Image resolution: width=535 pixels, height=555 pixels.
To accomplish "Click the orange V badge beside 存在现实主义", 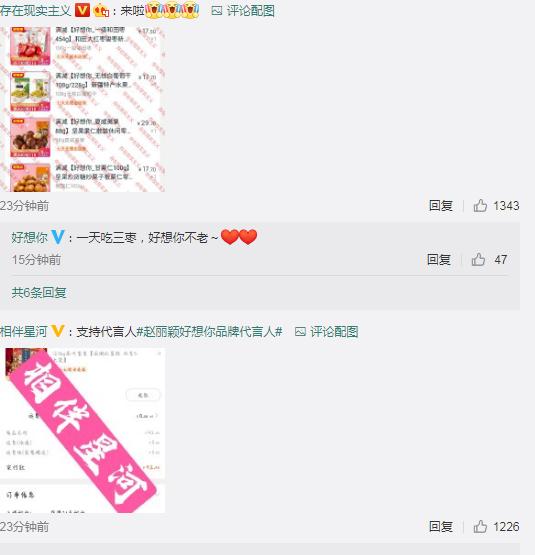I will pyautogui.click(x=82, y=10).
